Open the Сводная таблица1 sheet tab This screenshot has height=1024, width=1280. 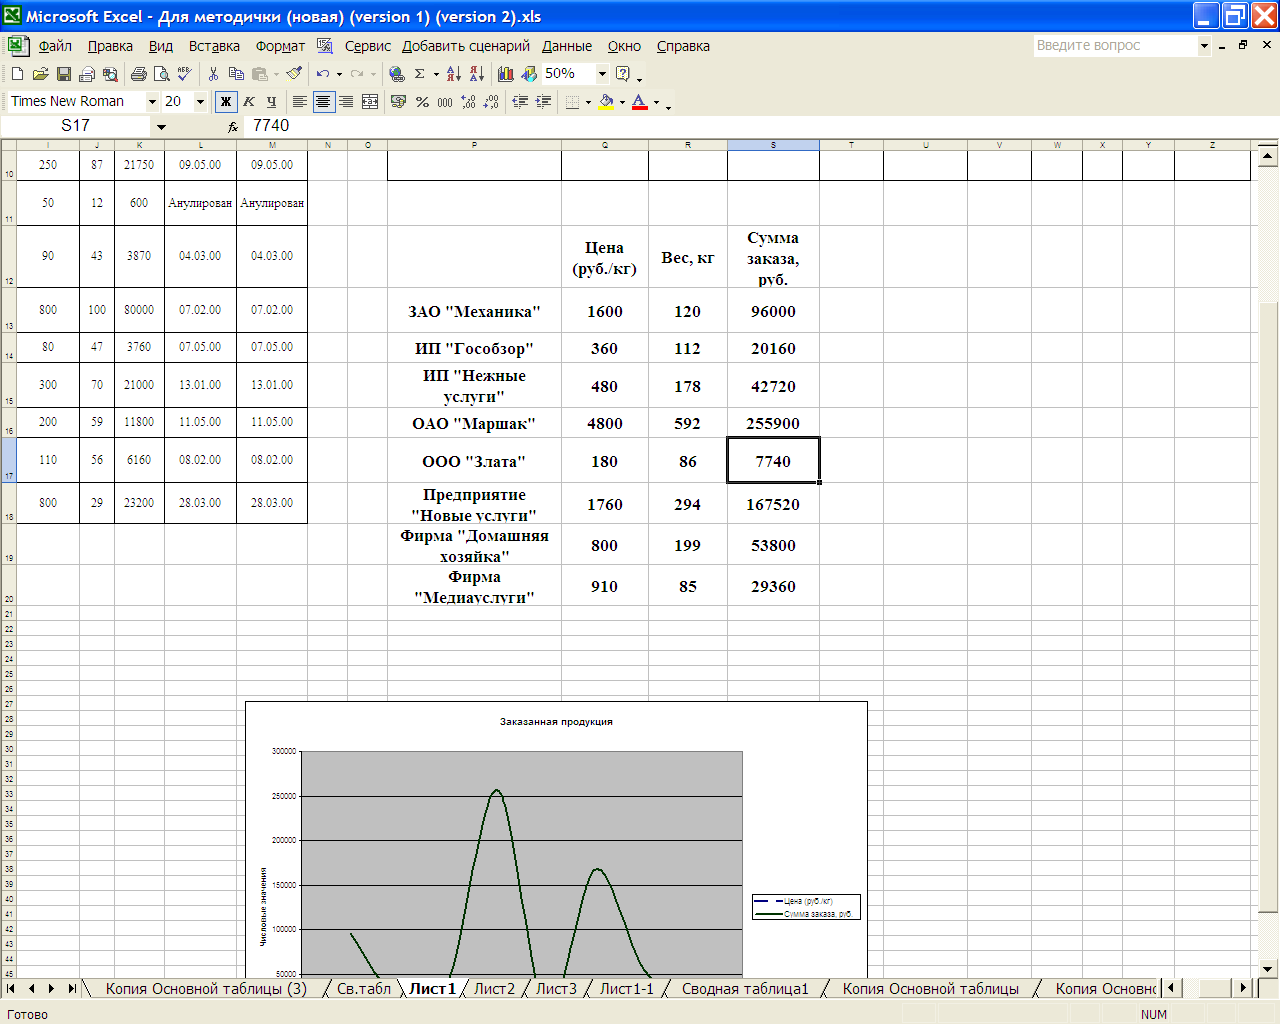coord(745,988)
